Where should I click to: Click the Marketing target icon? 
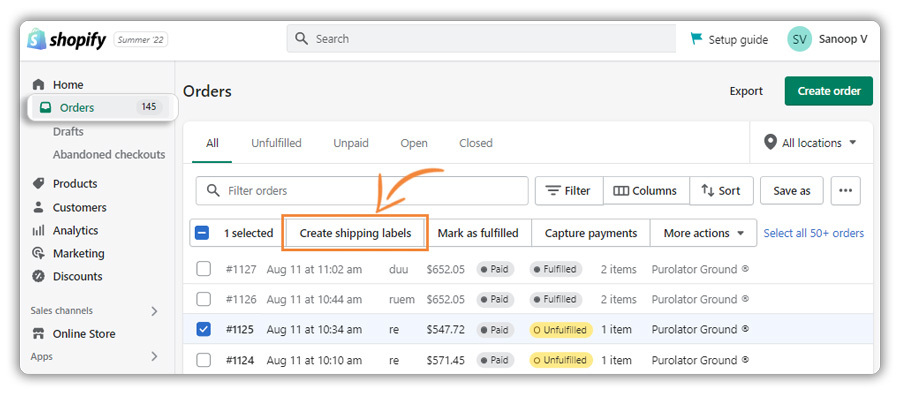tap(38, 253)
